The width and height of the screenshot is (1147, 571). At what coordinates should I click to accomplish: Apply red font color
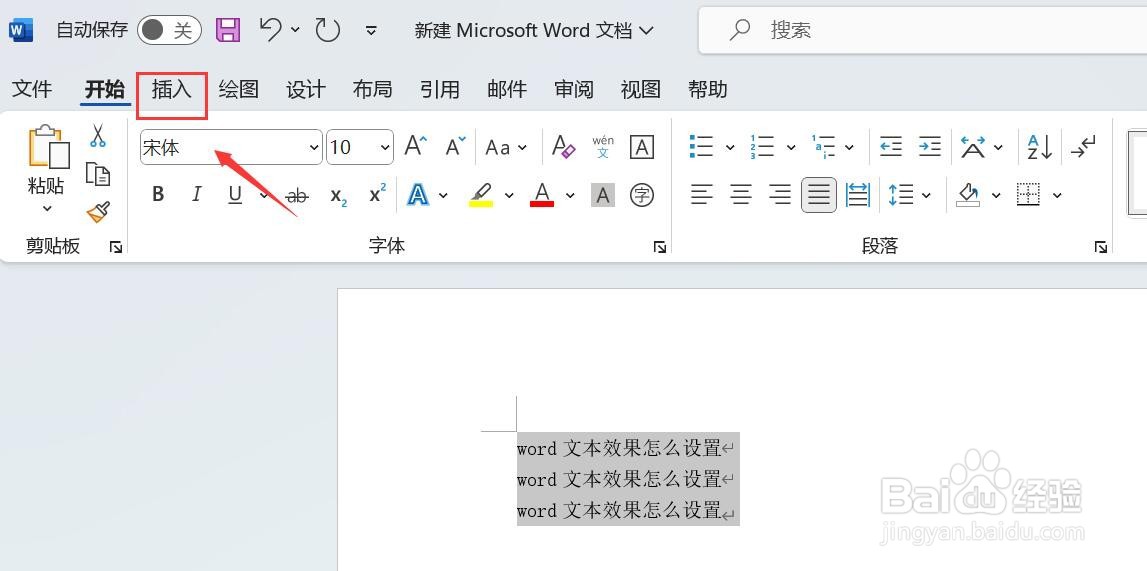pos(541,194)
